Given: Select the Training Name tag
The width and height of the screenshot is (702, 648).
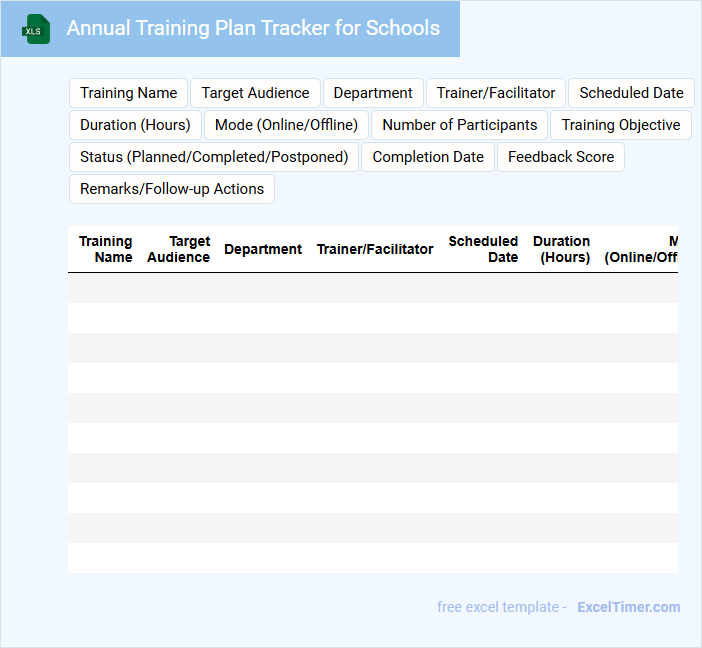Looking at the screenshot, I should tap(128, 93).
